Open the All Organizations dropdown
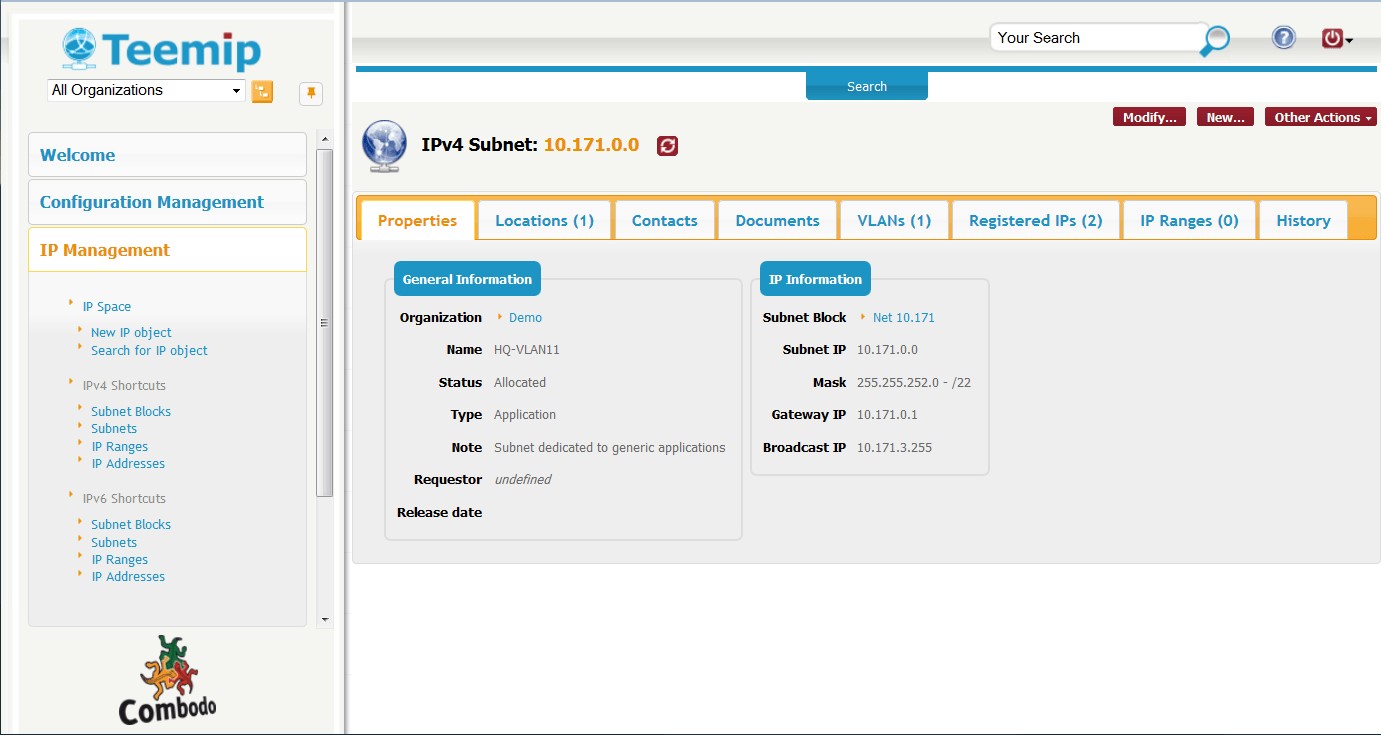The height and width of the screenshot is (735, 1381). [x=145, y=90]
